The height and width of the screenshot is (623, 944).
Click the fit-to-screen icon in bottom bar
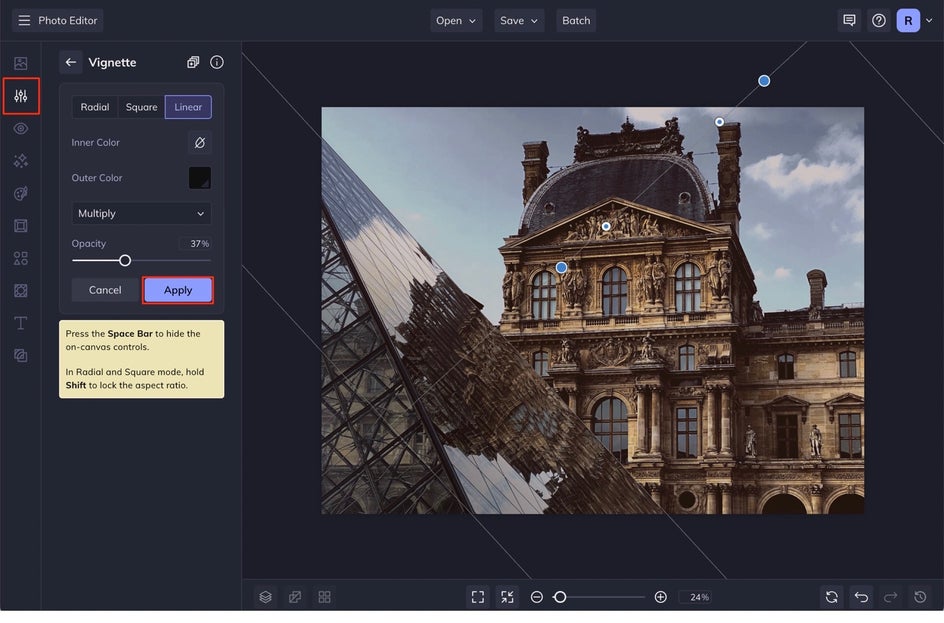pos(478,597)
